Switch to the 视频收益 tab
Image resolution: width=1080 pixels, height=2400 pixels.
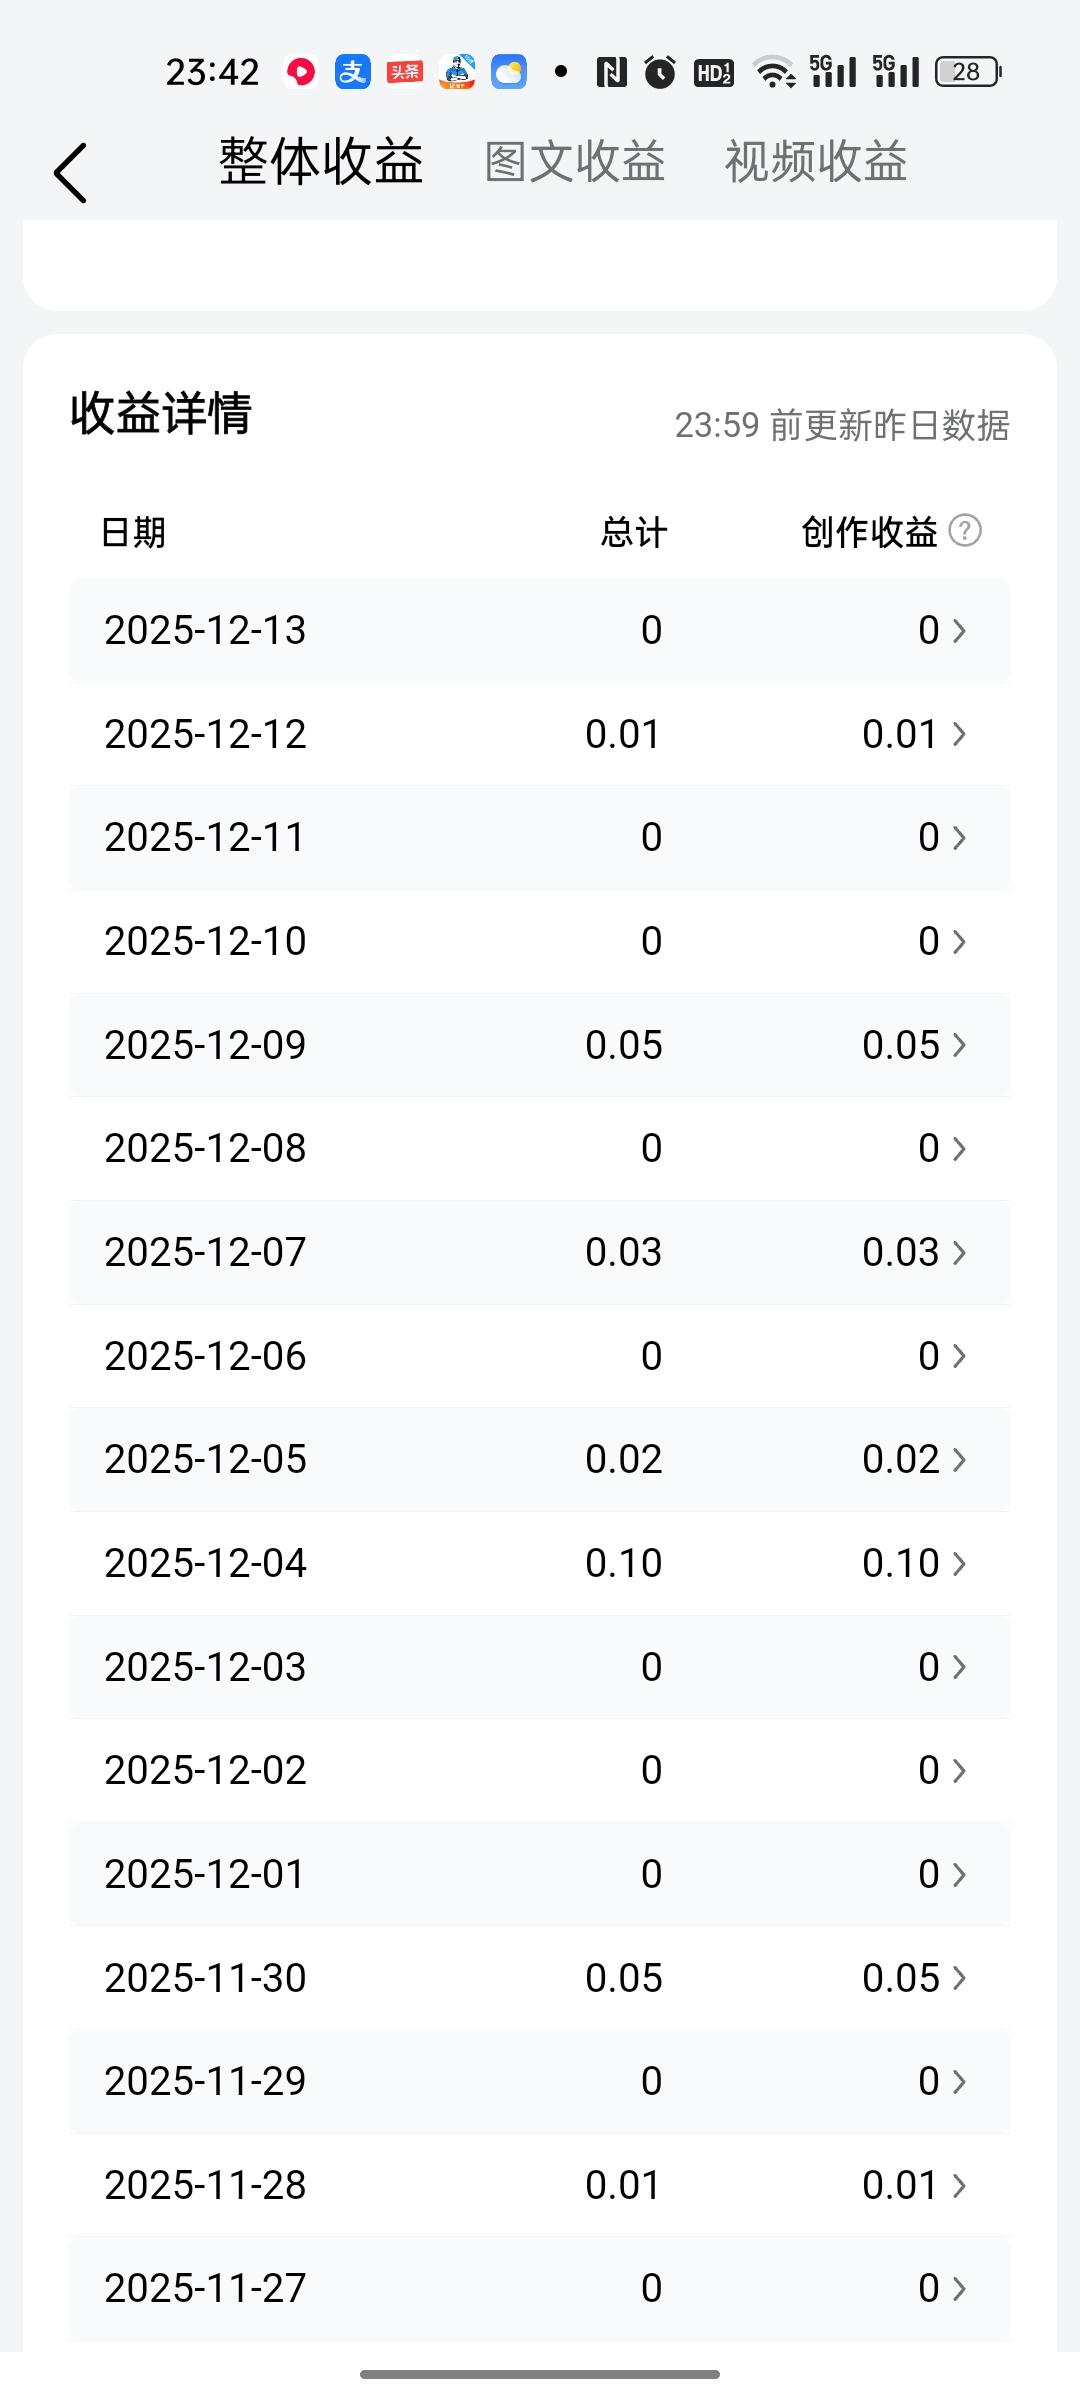coord(815,162)
